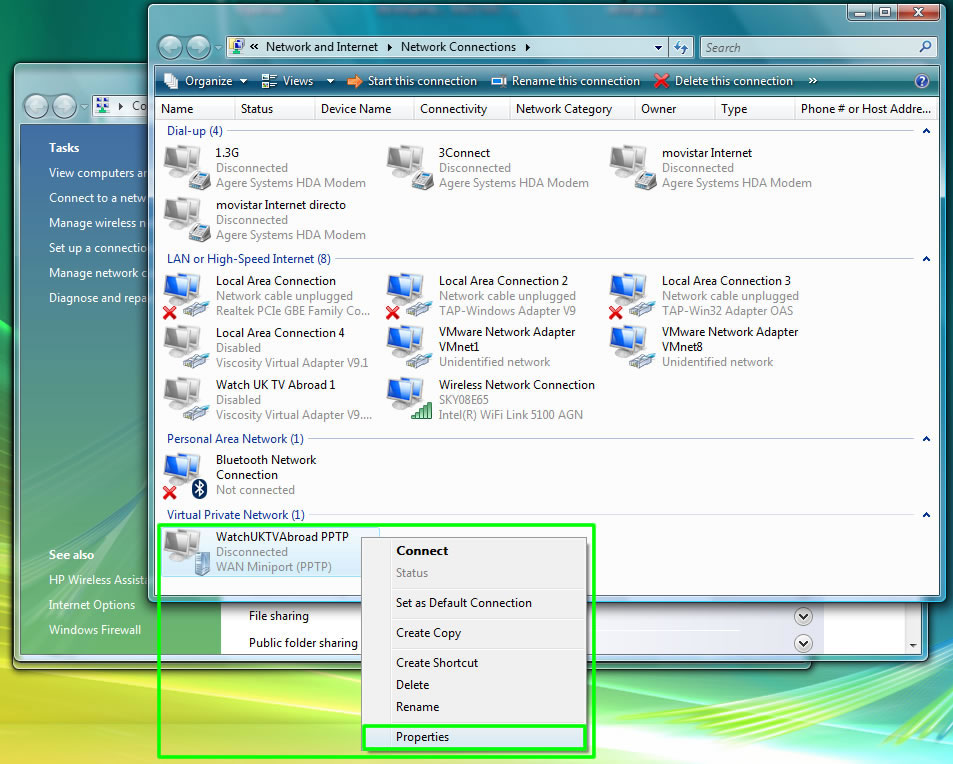Select the 1.3G dial-up connection icon

click(x=187, y=168)
